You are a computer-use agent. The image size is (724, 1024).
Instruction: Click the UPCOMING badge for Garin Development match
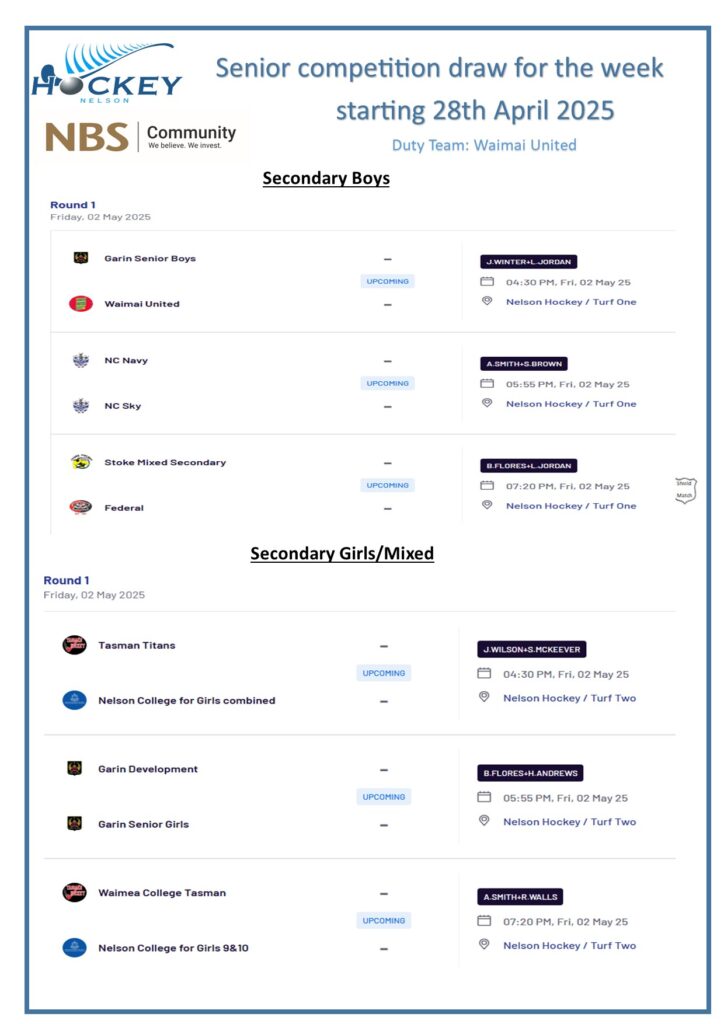(384, 797)
